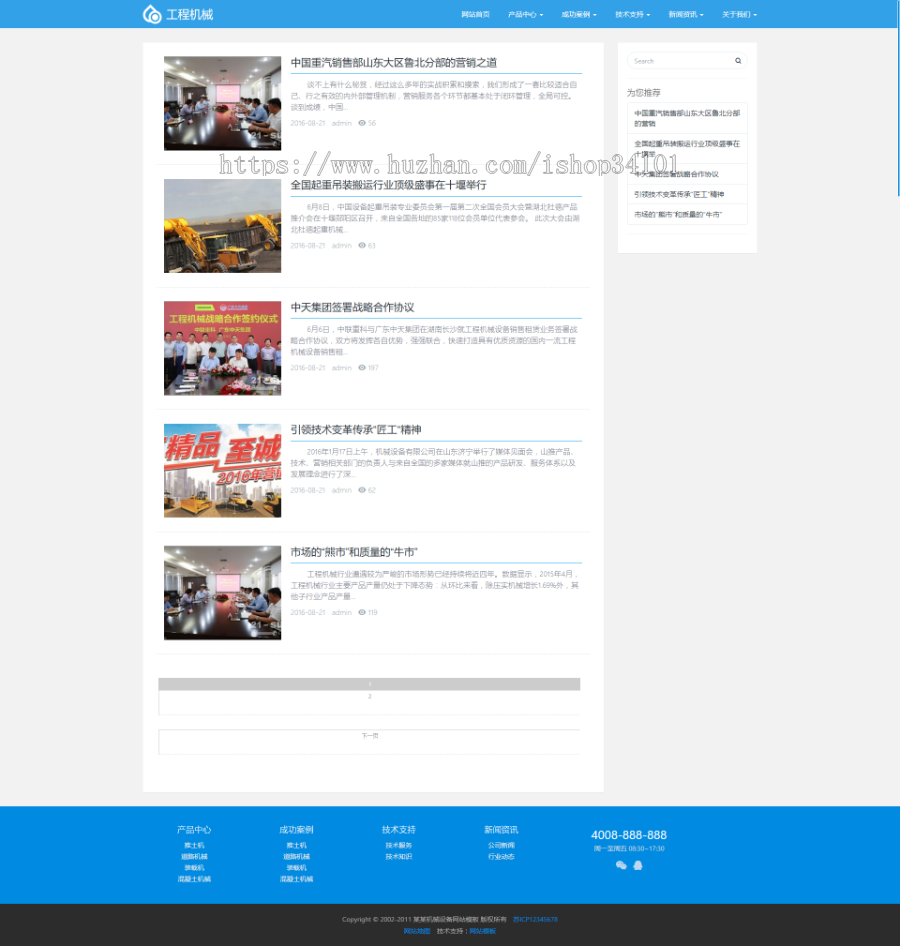Open article 市场的"熊市"和质量的"牛市"

[x=354, y=552]
